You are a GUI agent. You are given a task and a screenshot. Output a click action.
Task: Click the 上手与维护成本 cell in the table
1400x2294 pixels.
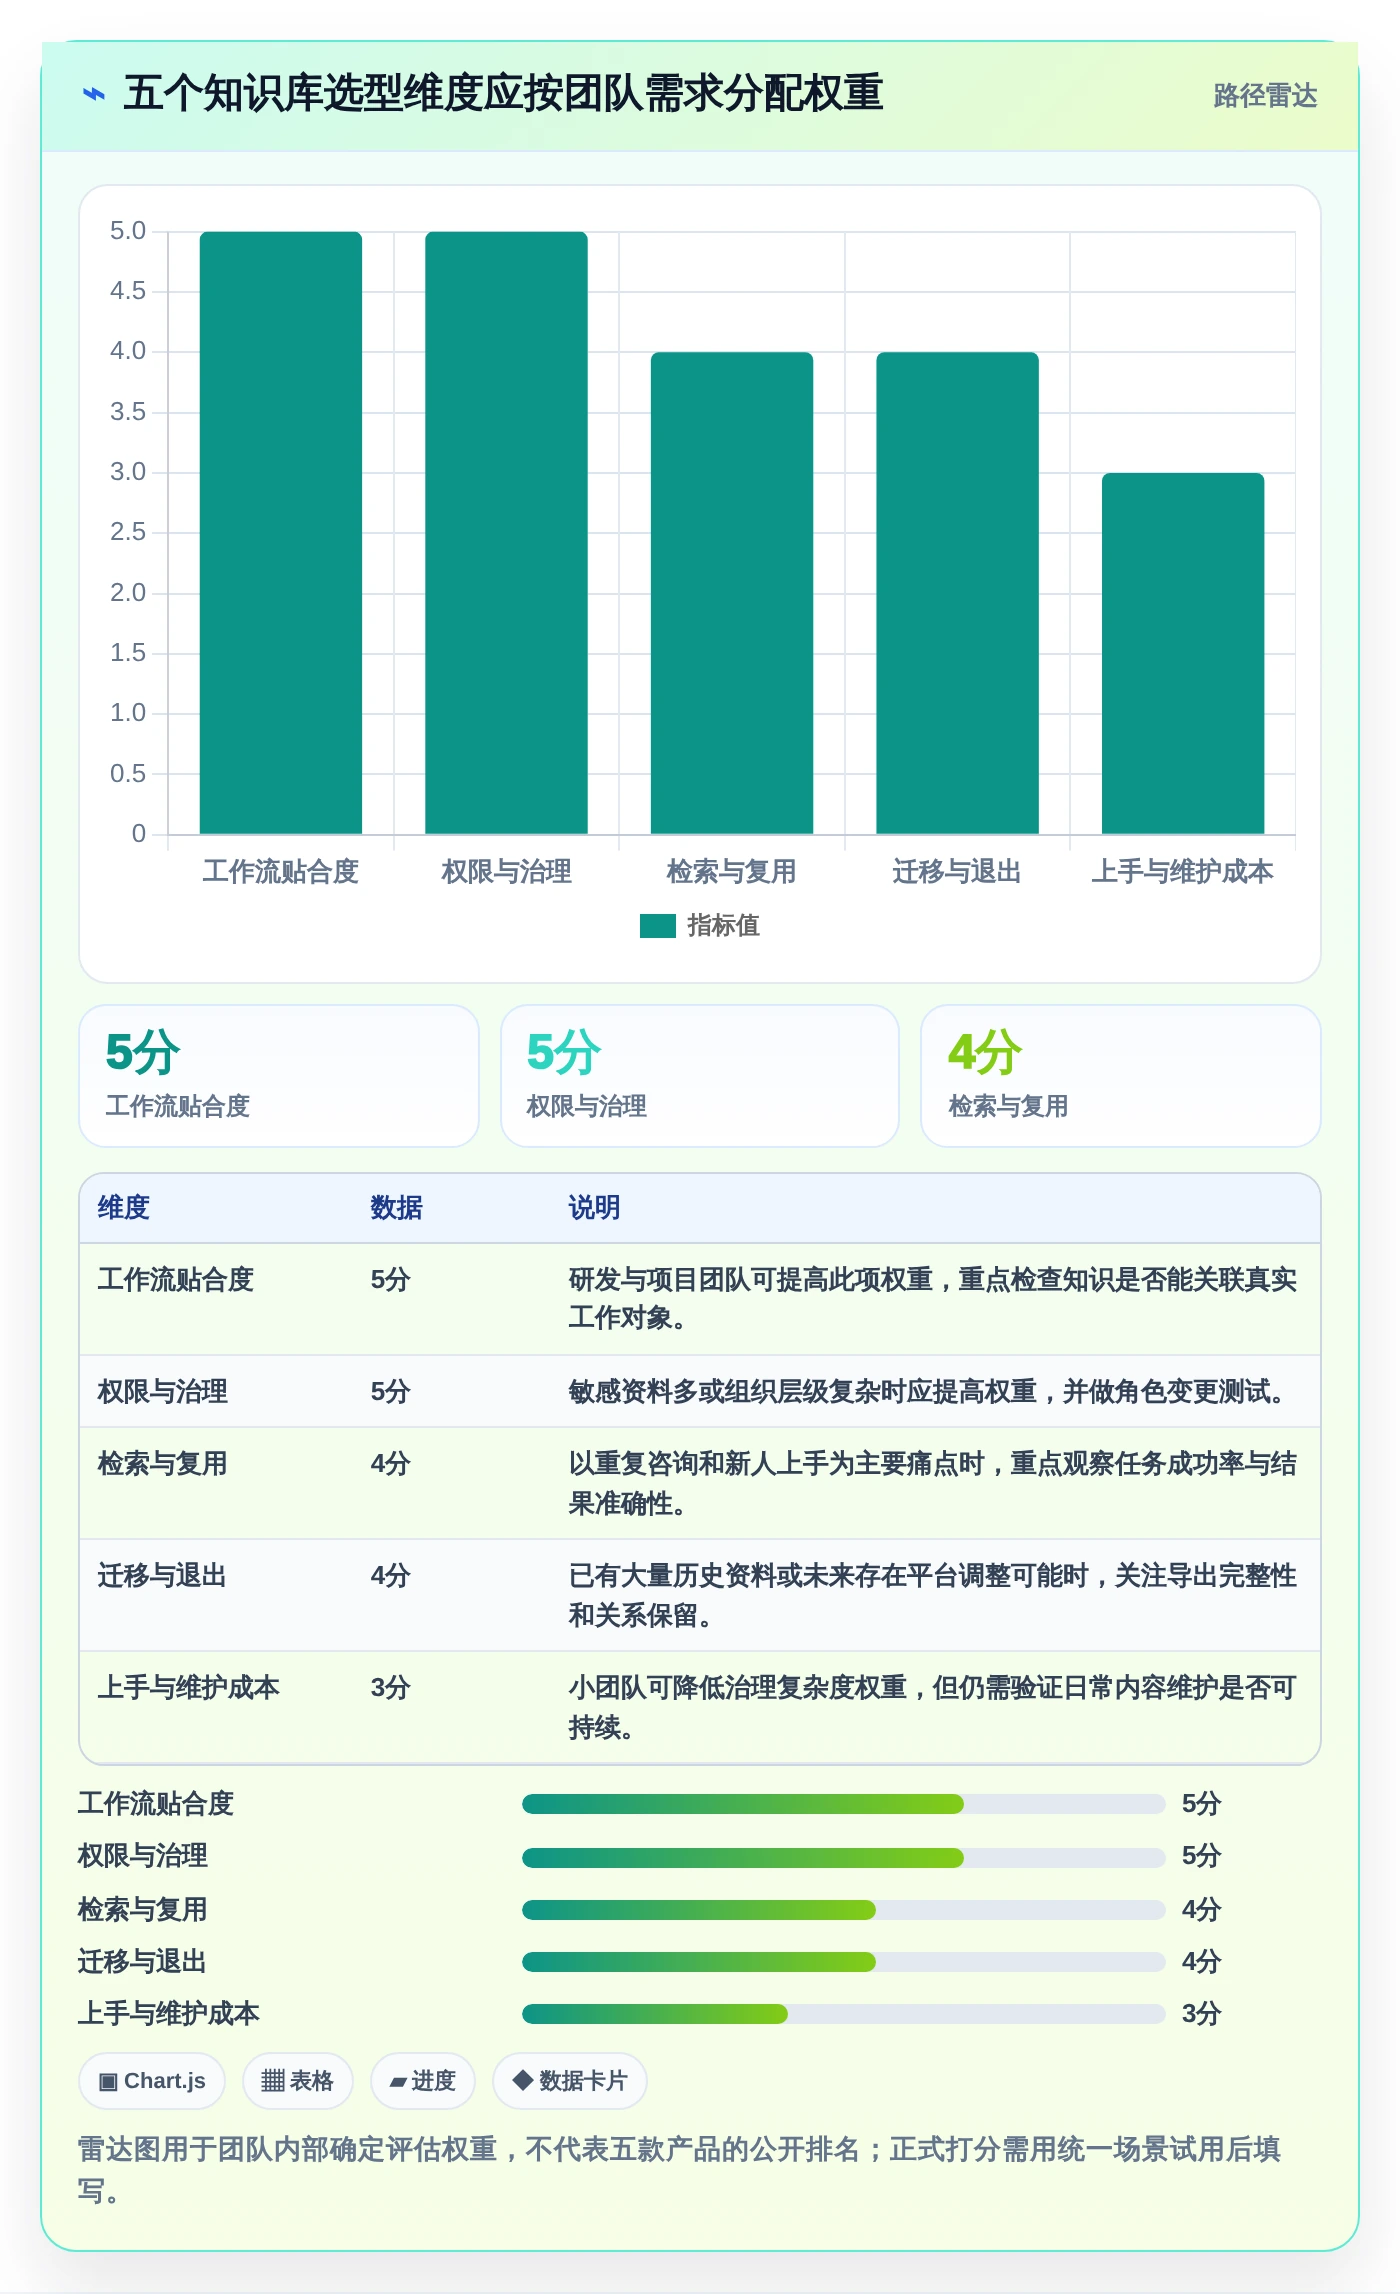pos(189,1688)
